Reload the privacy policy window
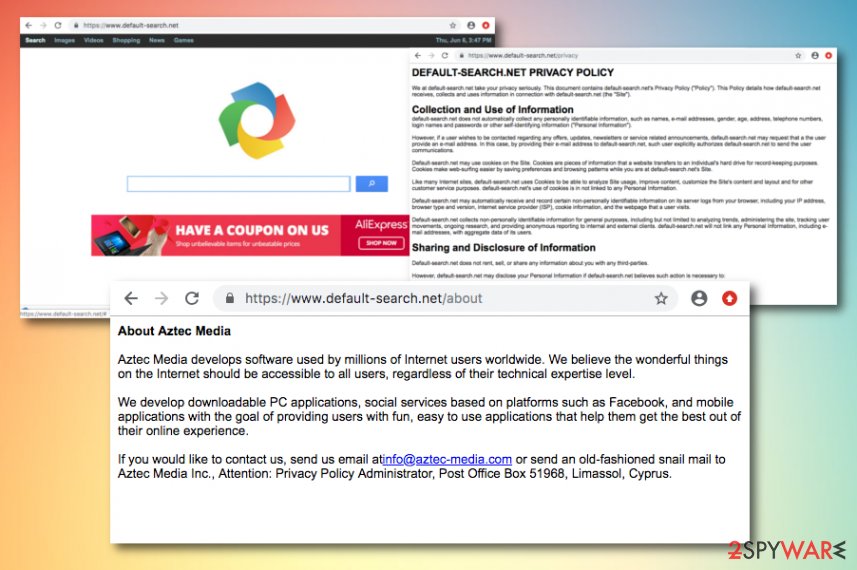The image size is (857, 570). click(x=445, y=55)
